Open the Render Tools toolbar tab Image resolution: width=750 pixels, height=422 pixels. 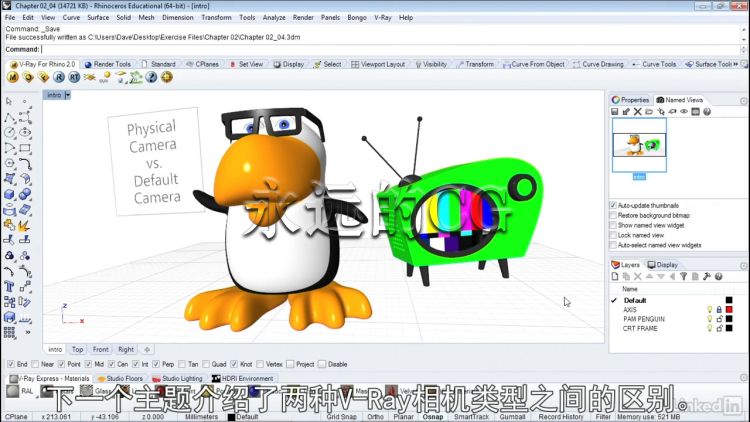click(x=108, y=64)
